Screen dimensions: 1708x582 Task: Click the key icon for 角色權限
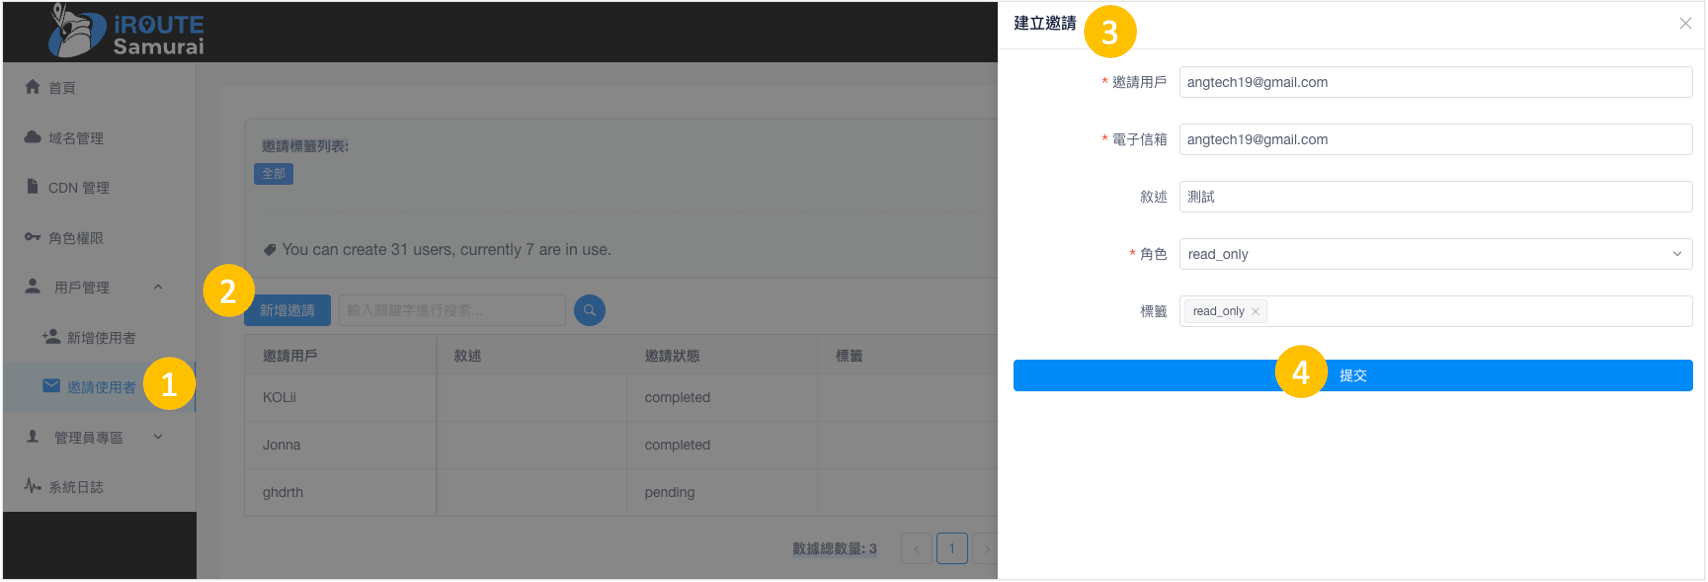(x=32, y=237)
